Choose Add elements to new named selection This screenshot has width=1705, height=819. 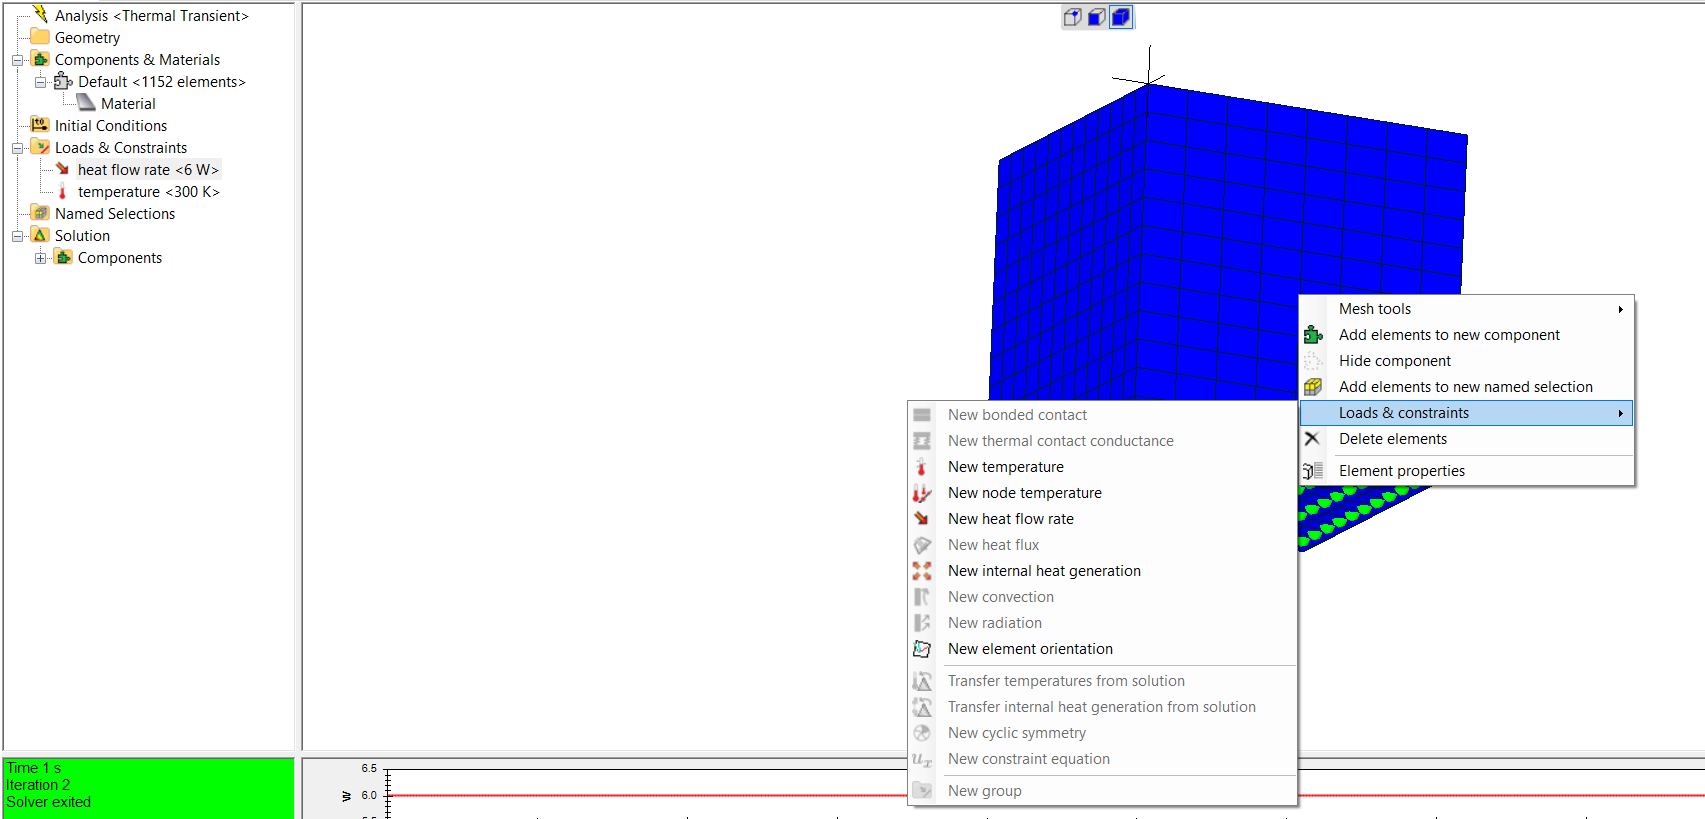(1467, 387)
